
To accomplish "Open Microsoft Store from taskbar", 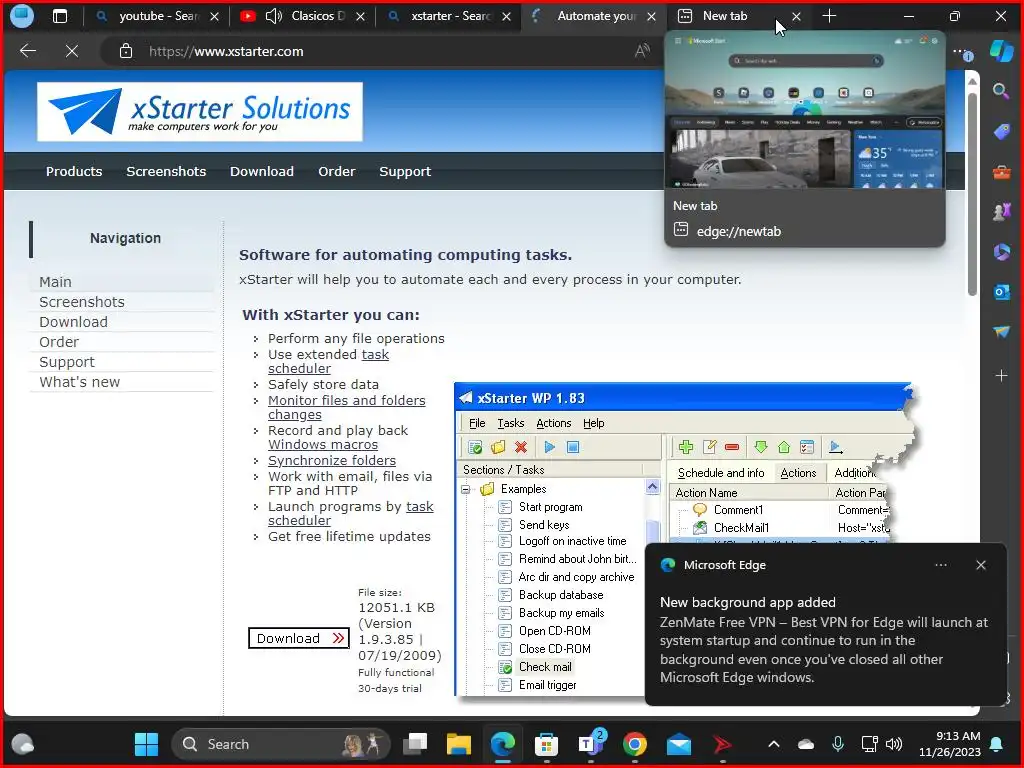I will click(x=546, y=744).
